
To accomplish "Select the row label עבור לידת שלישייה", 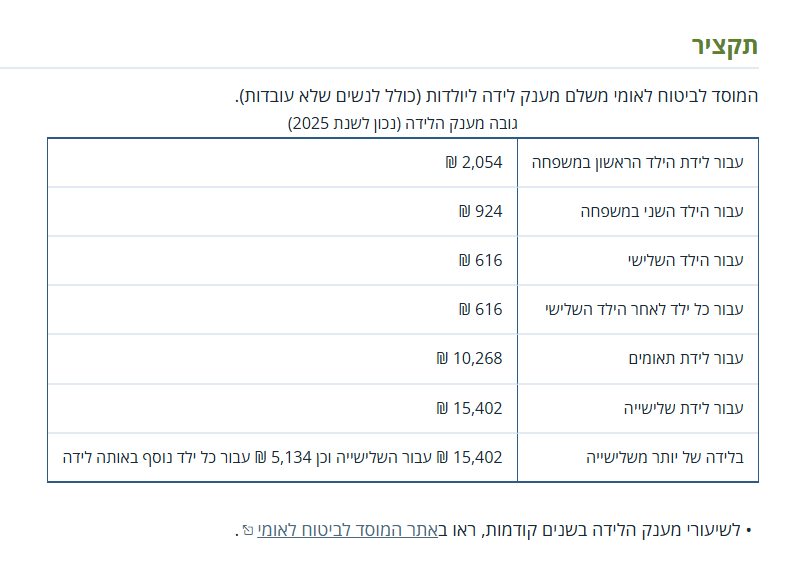I will coord(684,408).
